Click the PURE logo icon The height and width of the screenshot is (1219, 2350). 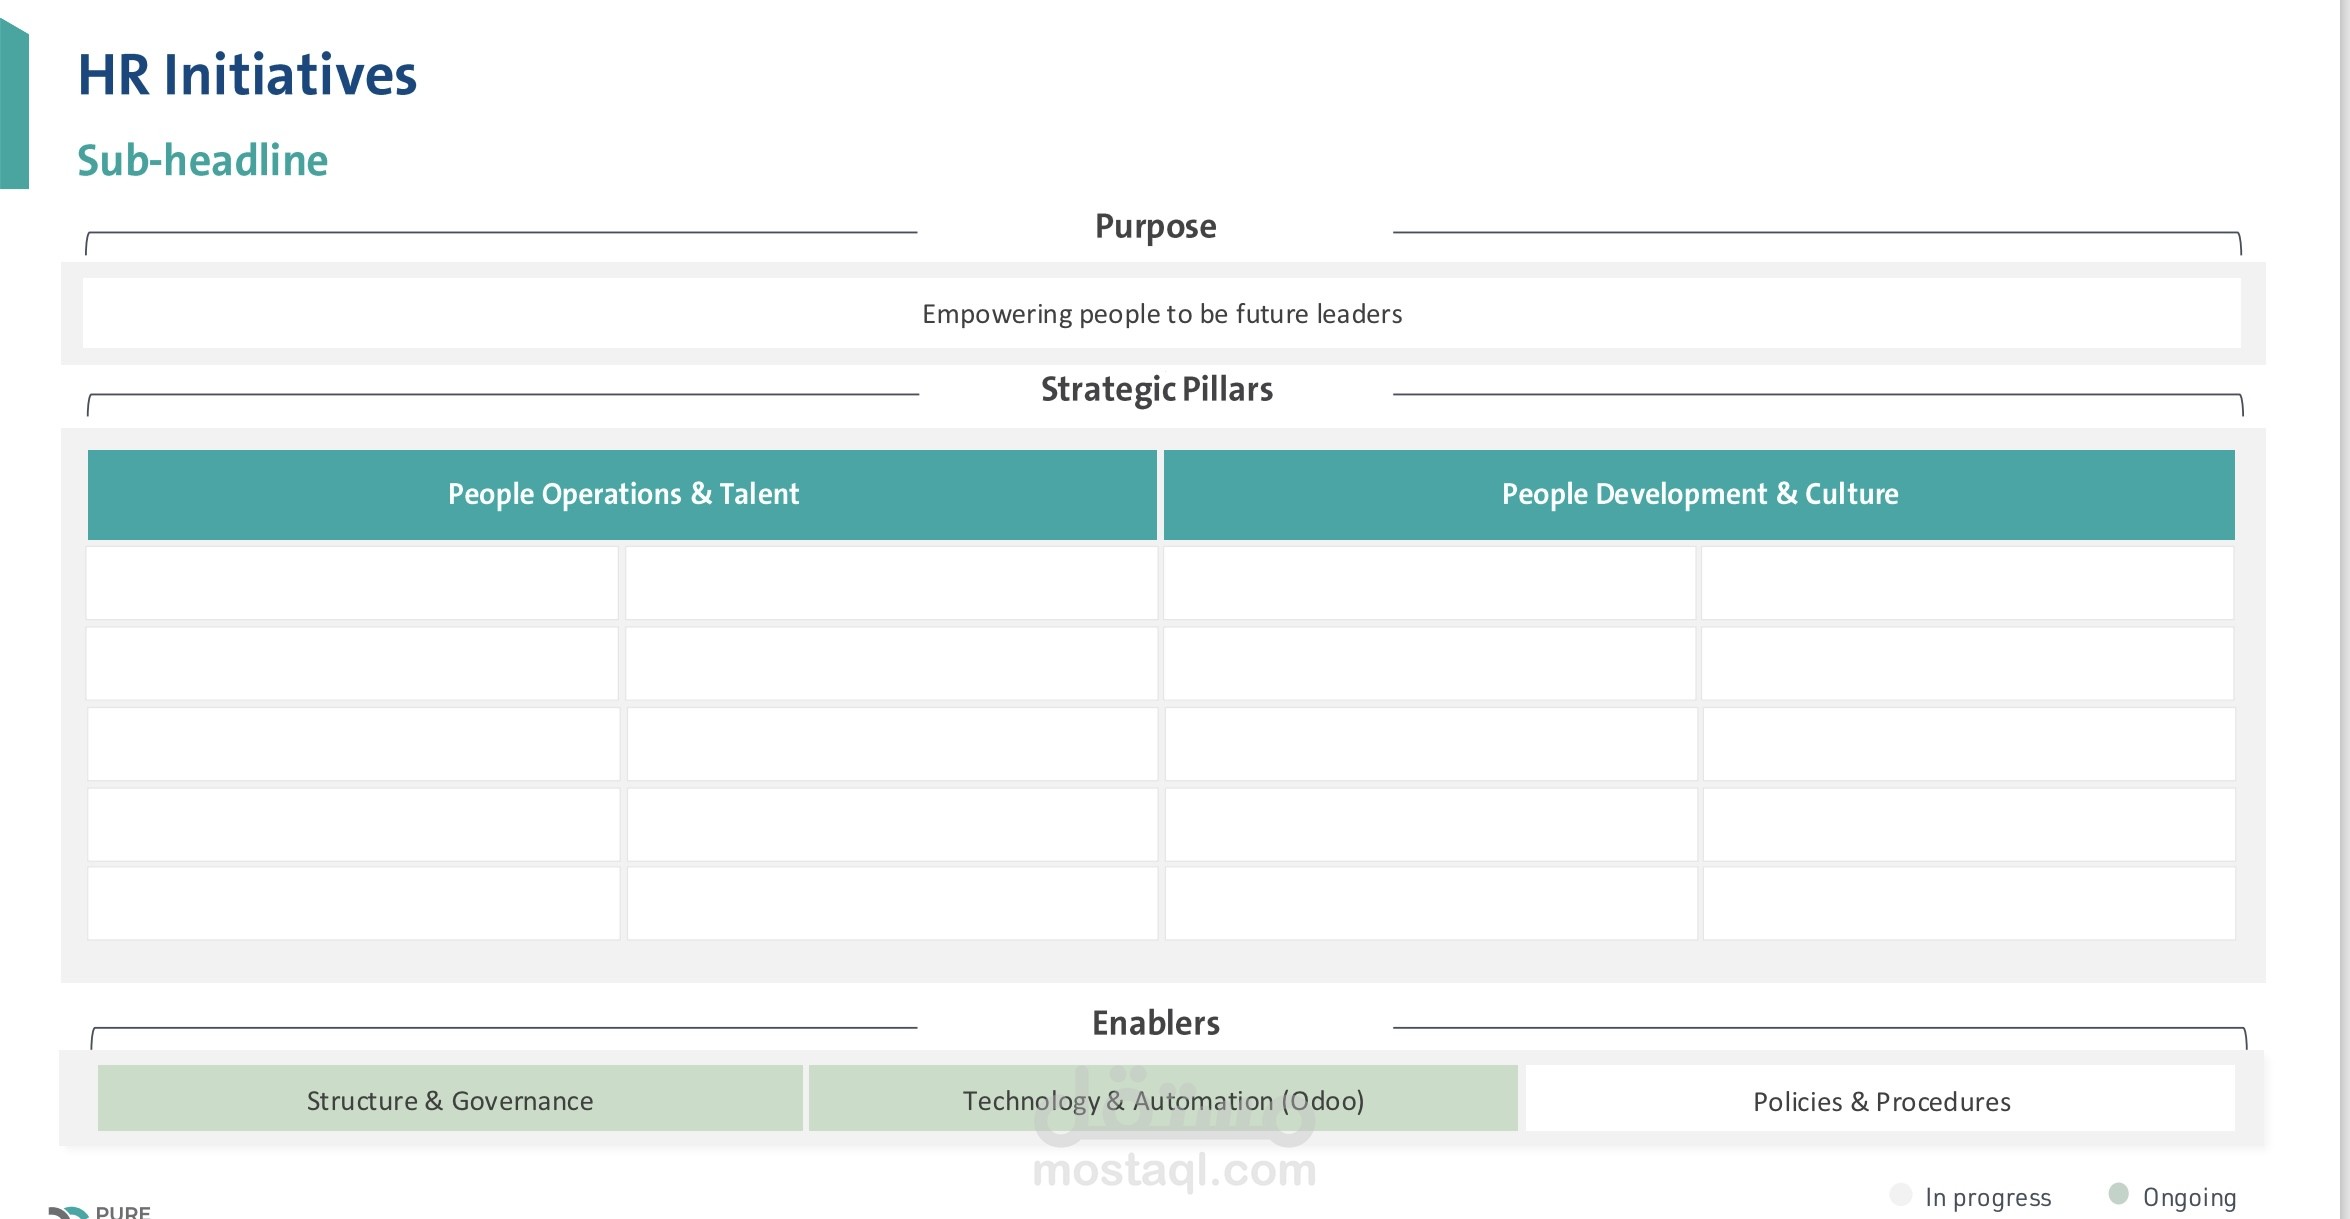coord(69,1212)
